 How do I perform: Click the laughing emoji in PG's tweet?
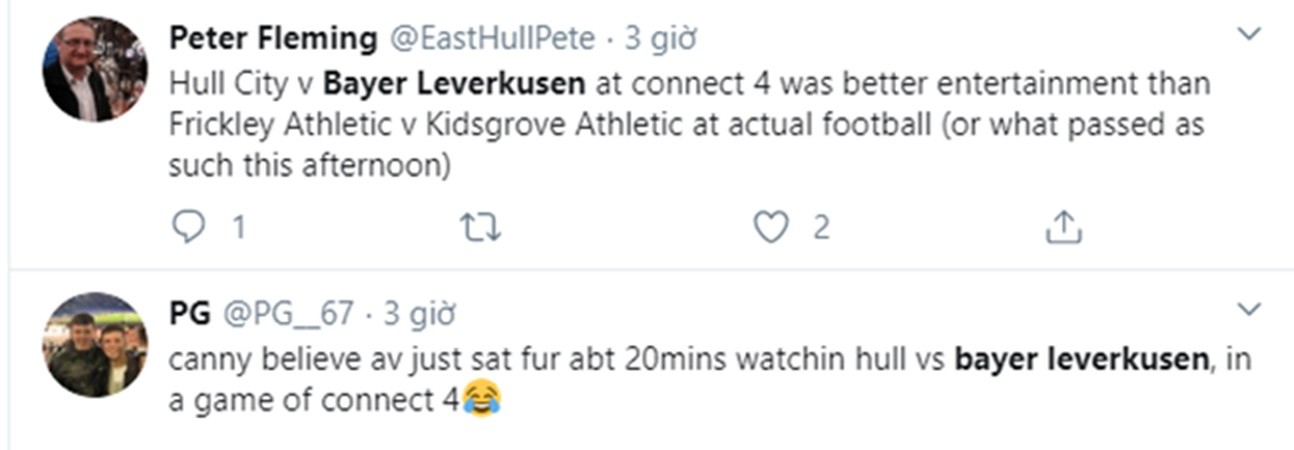tap(482, 400)
